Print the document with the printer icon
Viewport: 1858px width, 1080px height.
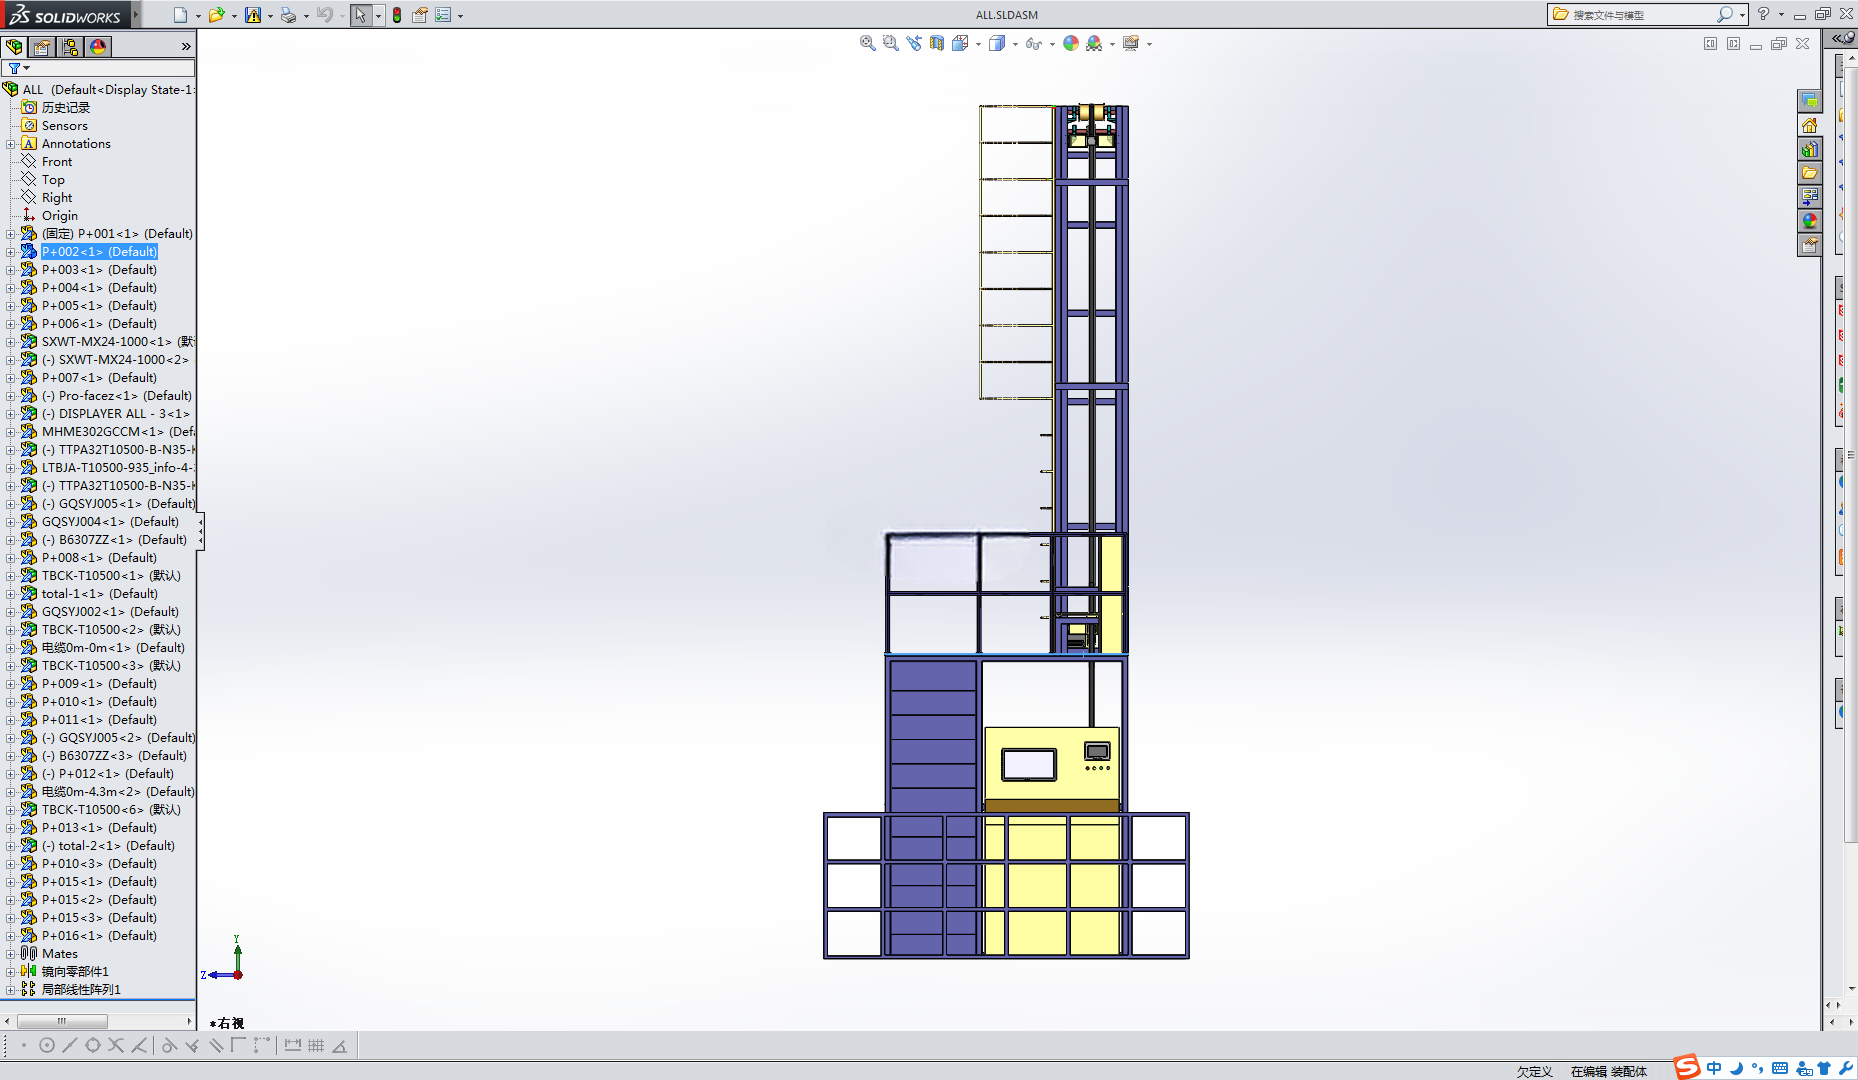coord(288,15)
